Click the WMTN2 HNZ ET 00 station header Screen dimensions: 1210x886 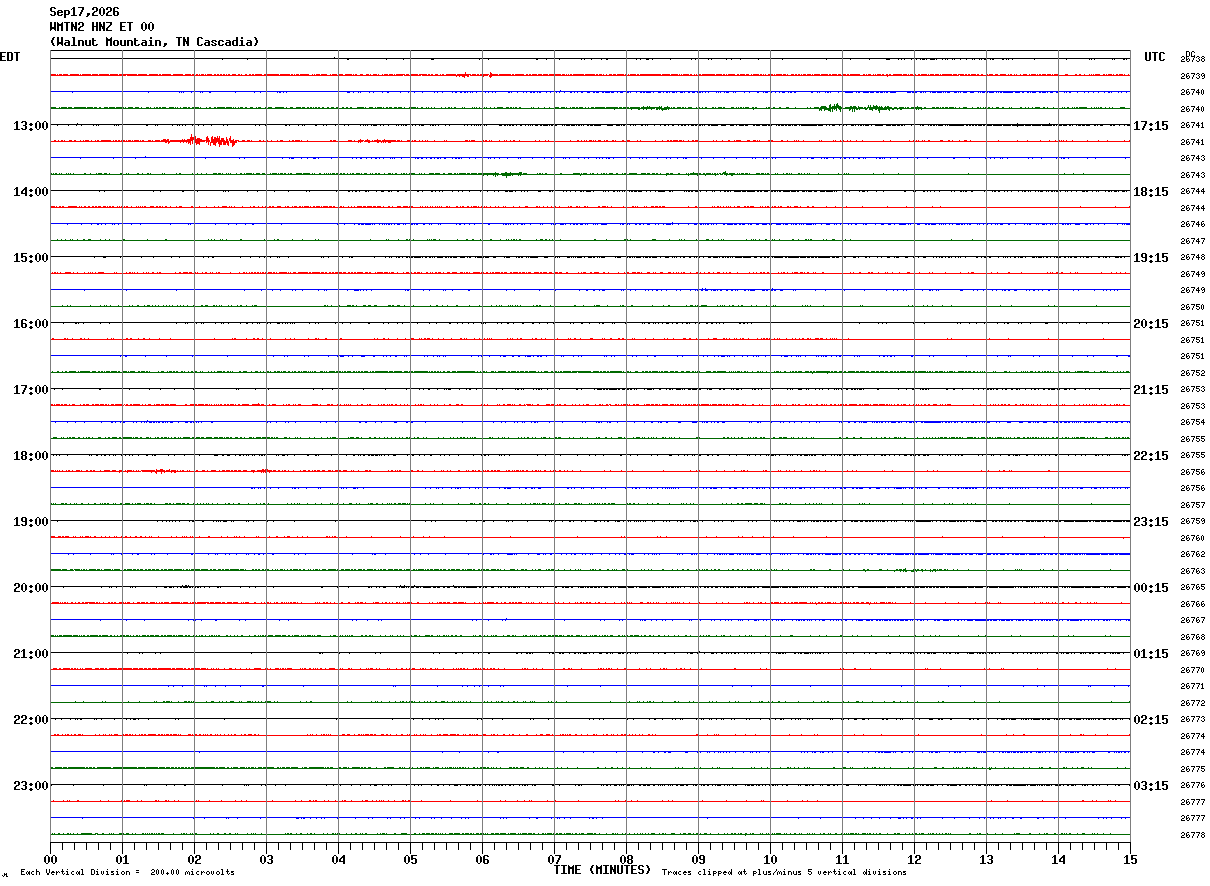pos(102,27)
